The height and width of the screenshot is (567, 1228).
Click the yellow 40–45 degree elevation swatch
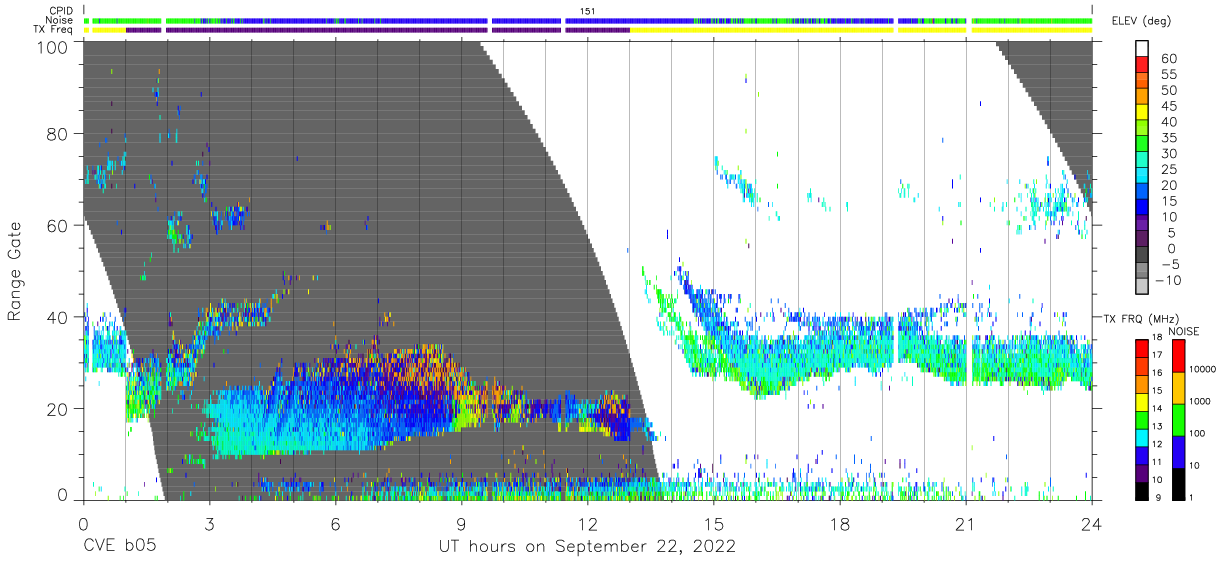(1144, 114)
